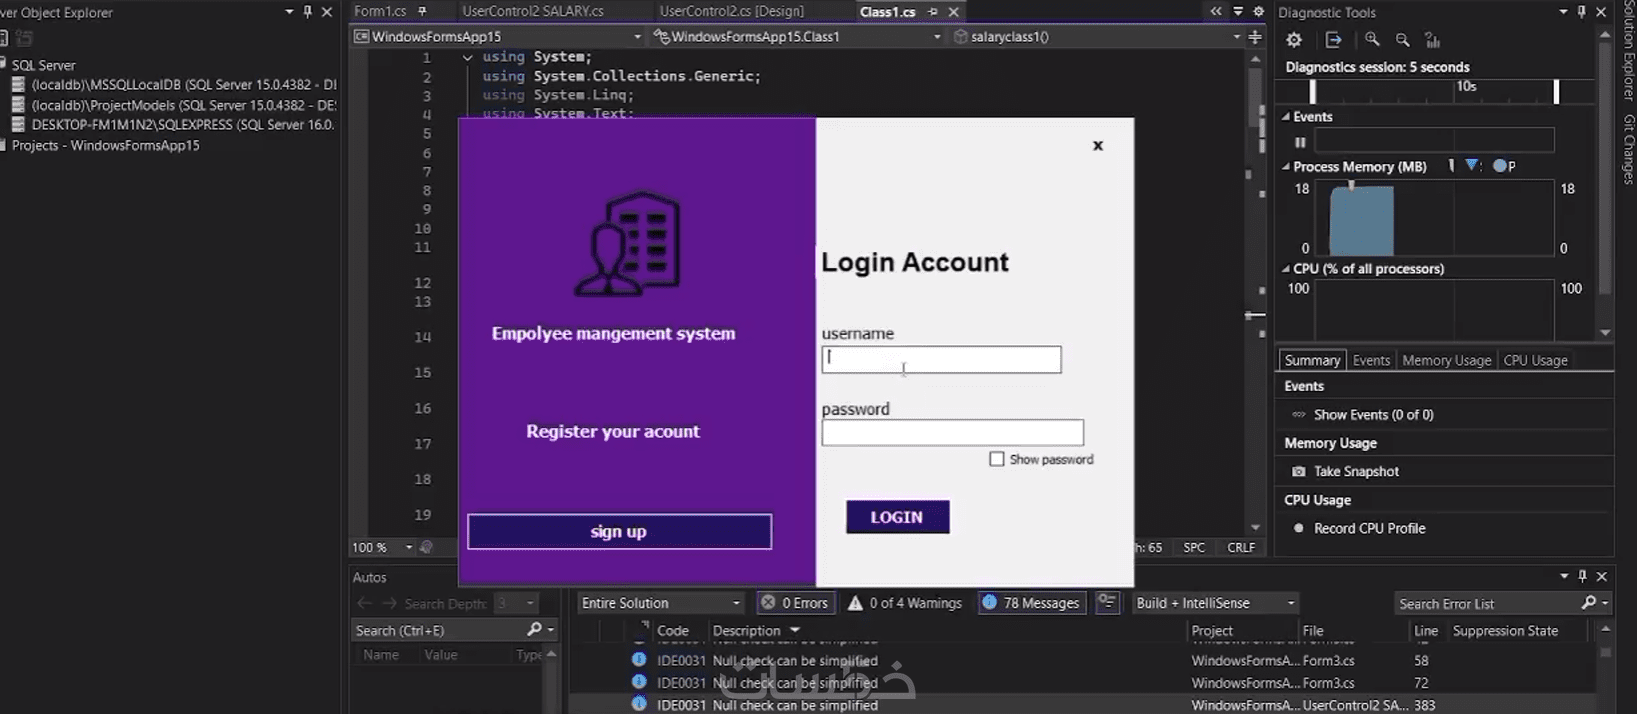The width and height of the screenshot is (1637, 714).
Task: Open Diagnostic Tools settings gear
Action: 1294,40
